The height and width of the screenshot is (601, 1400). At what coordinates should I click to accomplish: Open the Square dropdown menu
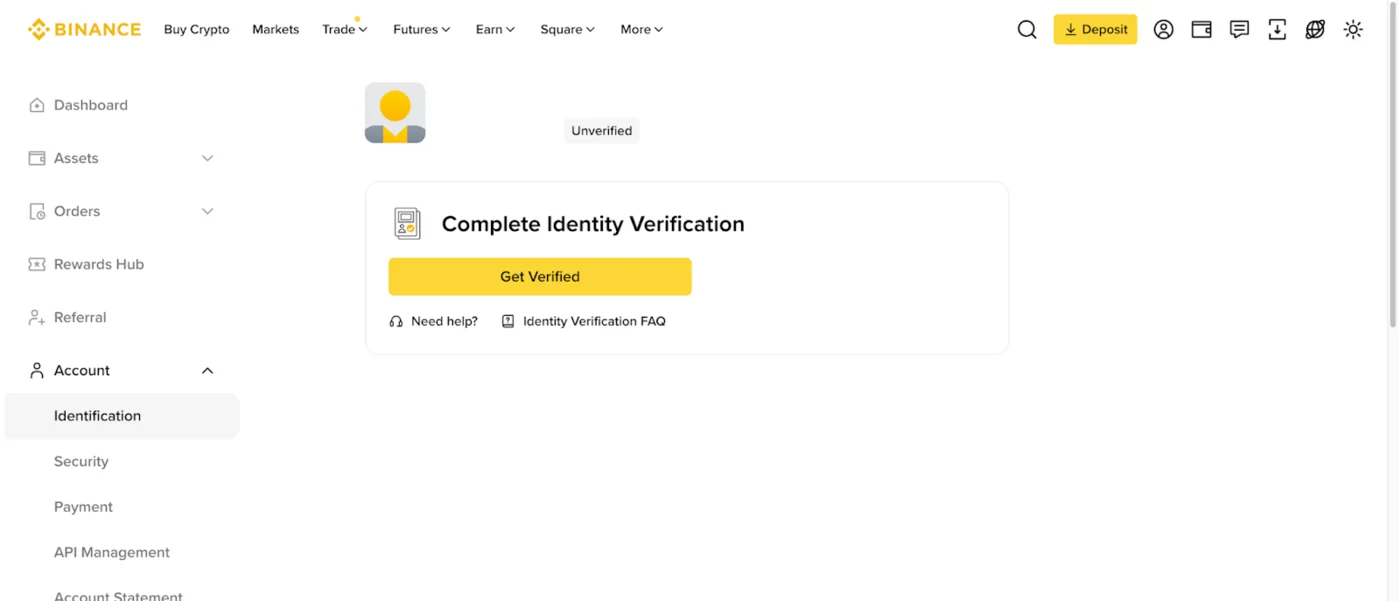(x=568, y=29)
